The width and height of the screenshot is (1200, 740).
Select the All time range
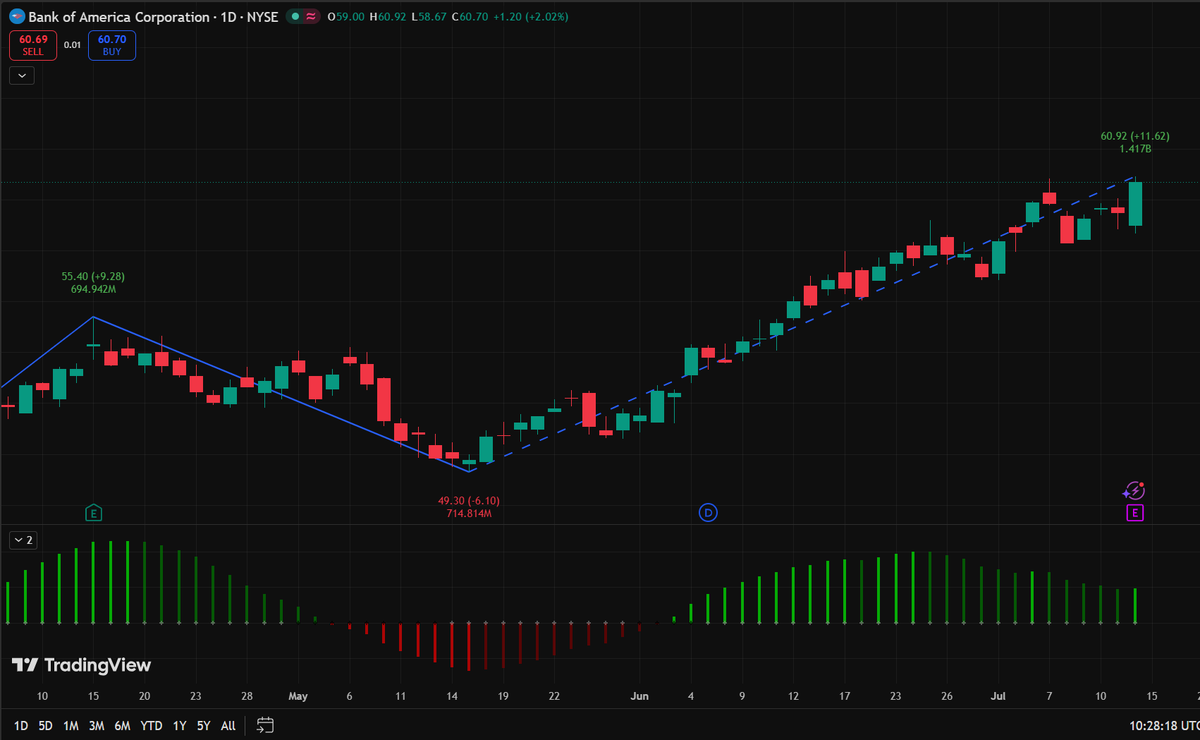(228, 725)
